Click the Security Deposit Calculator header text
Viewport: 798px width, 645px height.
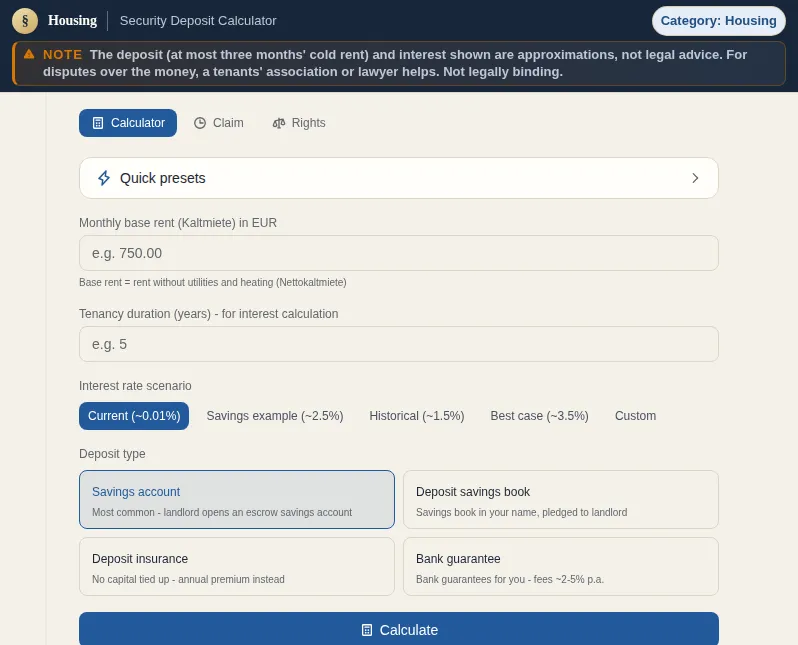pyautogui.click(x=198, y=21)
